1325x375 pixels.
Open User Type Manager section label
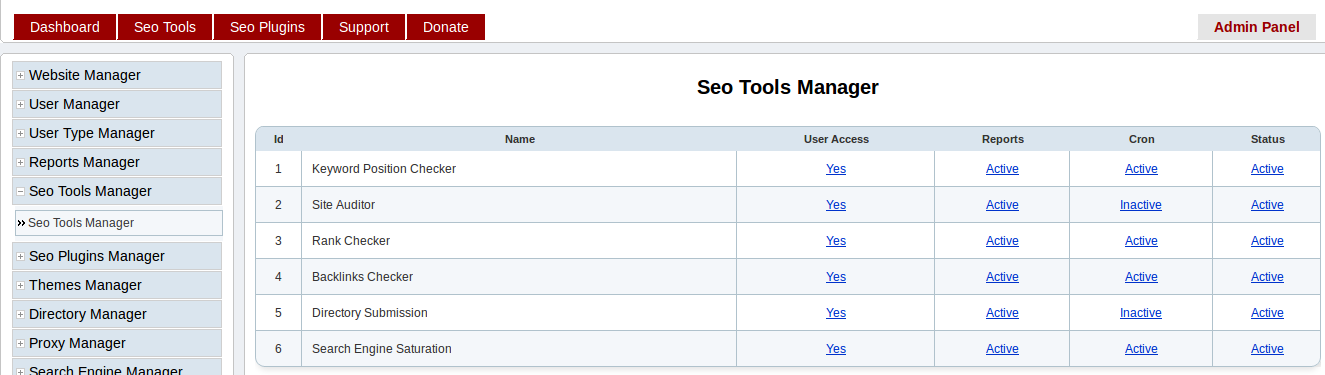point(92,133)
